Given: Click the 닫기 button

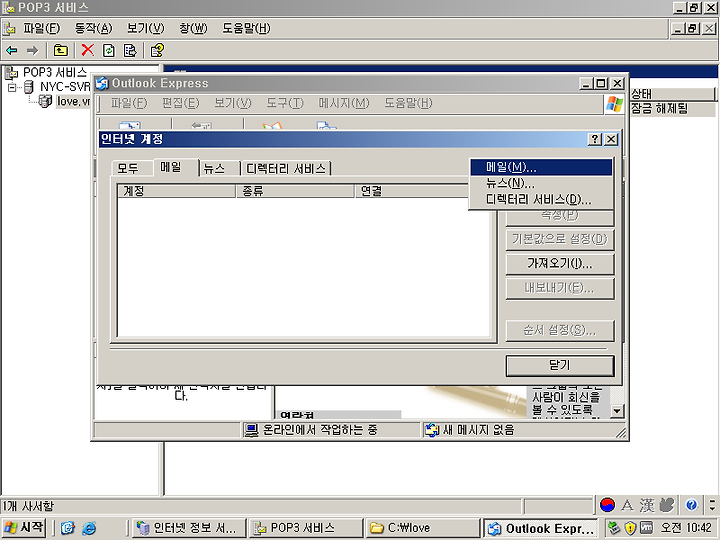Looking at the screenshot, I should coord(560,366).
